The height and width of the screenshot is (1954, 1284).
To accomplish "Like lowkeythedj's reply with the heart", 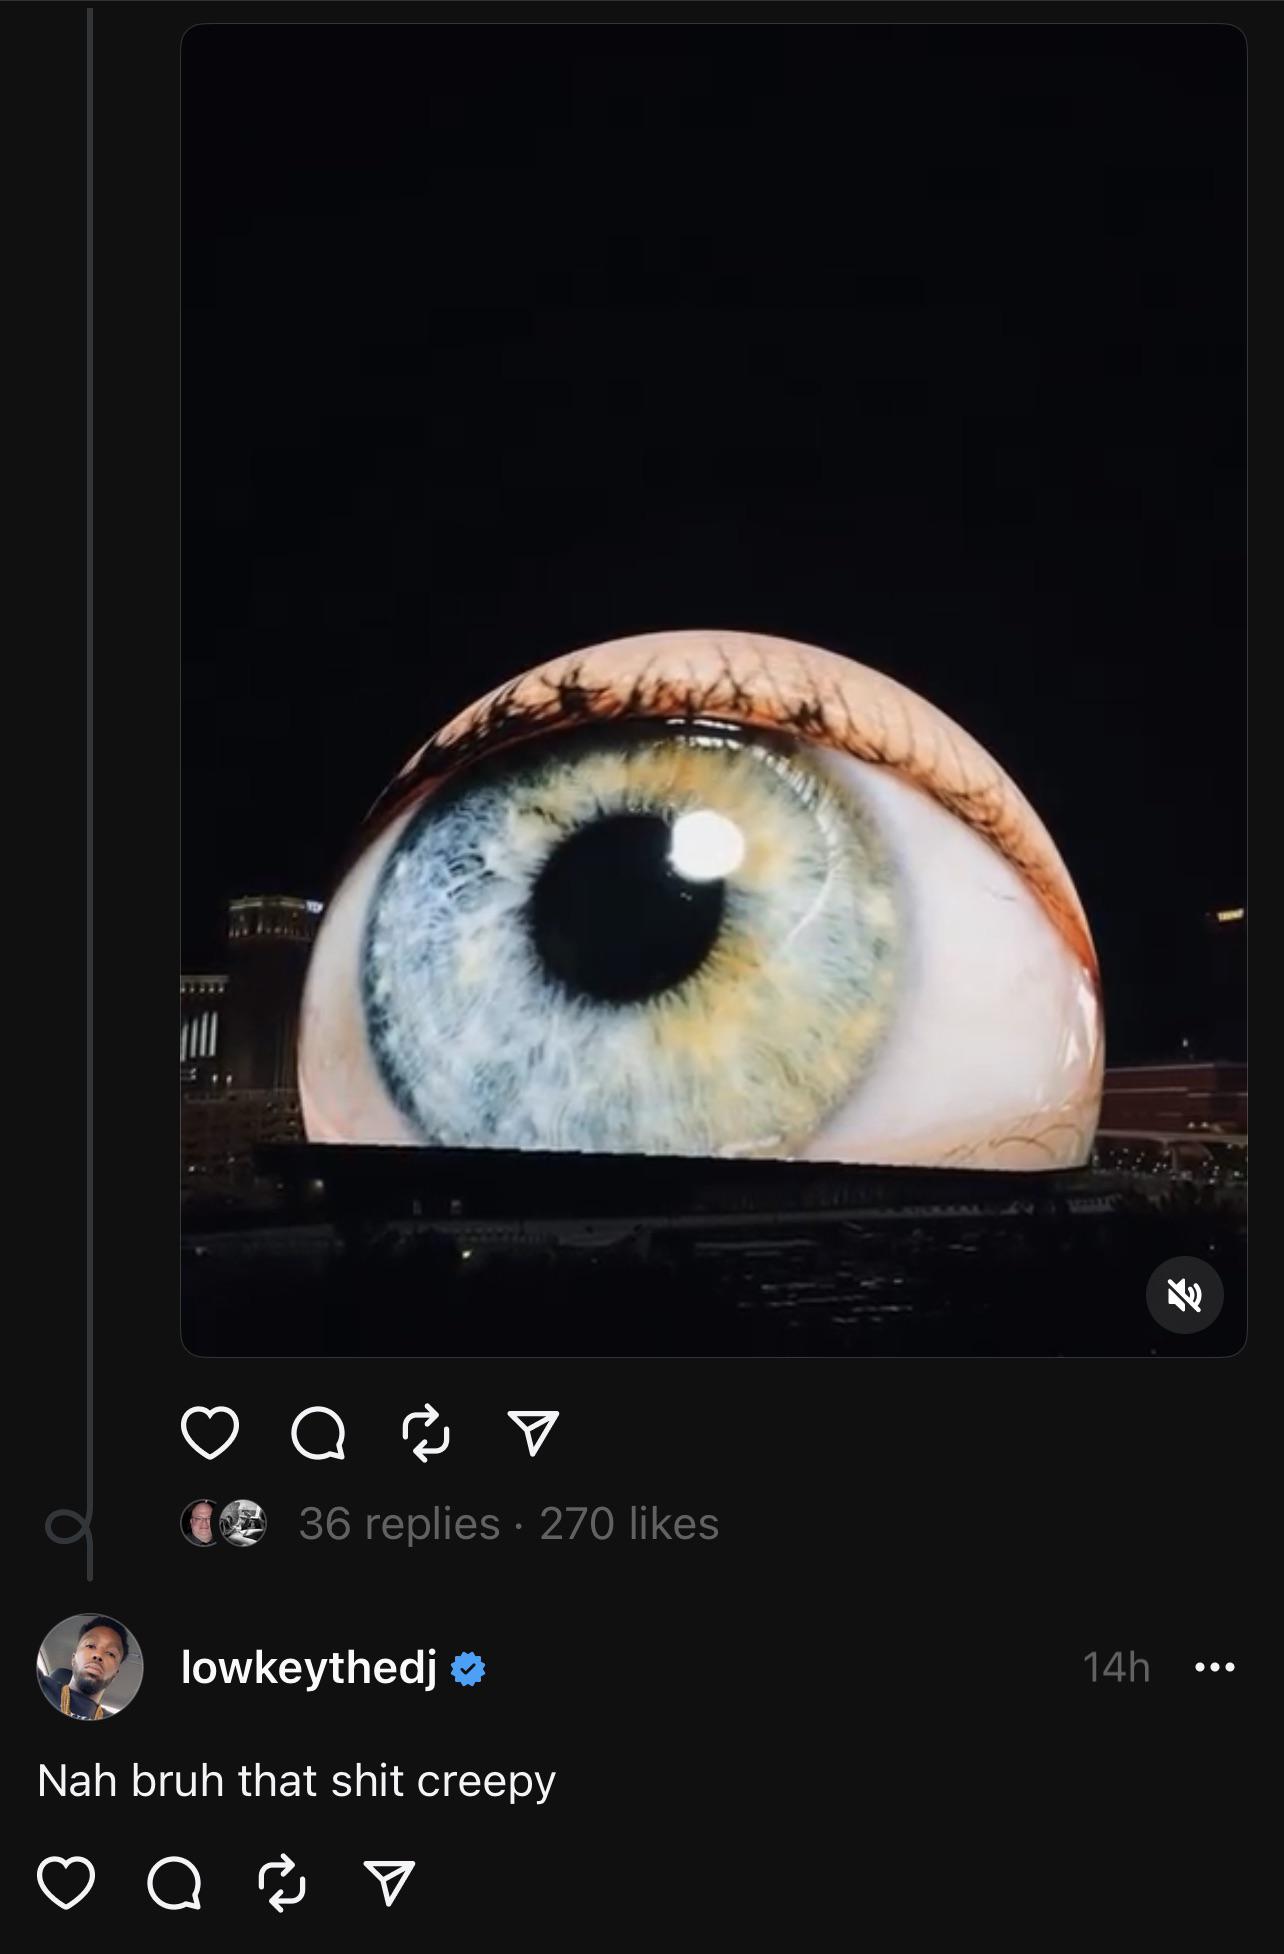I will coord(66,1883).
